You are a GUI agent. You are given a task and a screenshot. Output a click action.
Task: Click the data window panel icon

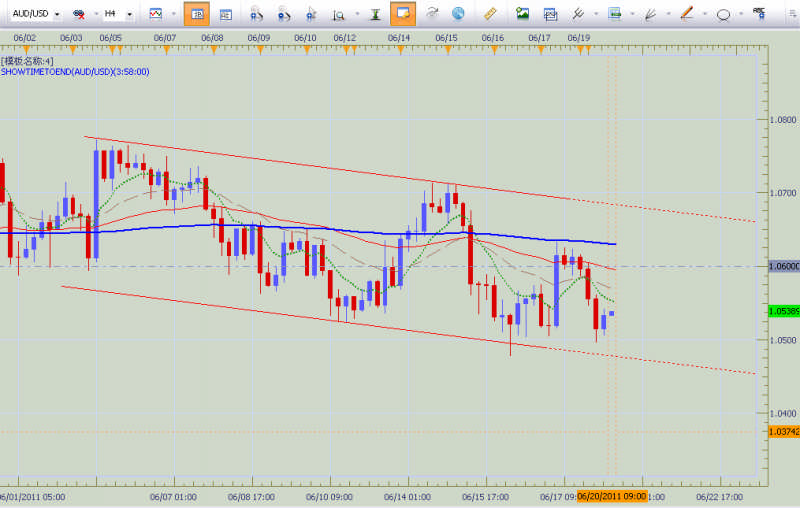pos(226,14)
